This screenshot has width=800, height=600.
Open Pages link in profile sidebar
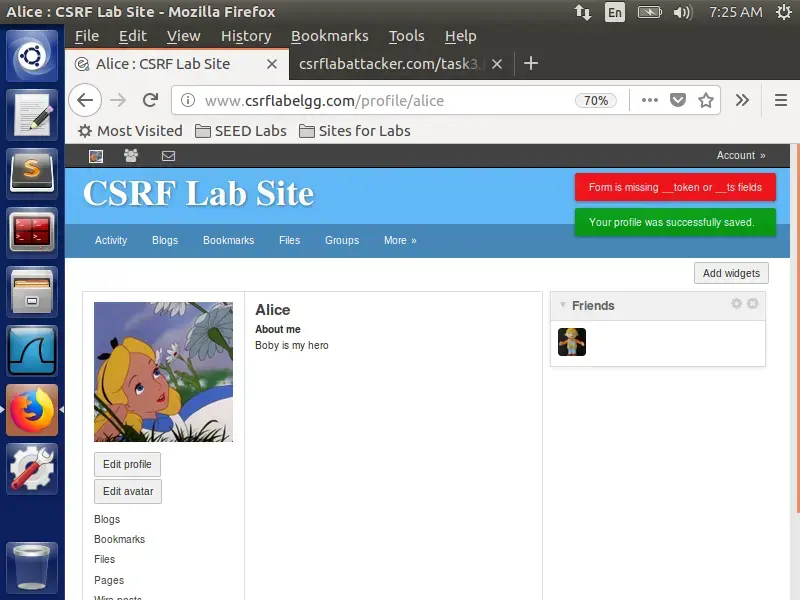[x=109, y=580]
